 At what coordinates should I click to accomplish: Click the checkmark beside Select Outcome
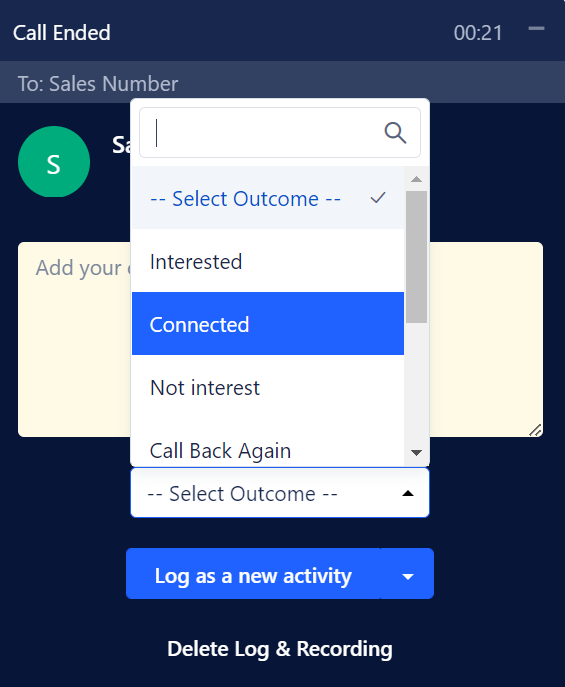(378, 198)
